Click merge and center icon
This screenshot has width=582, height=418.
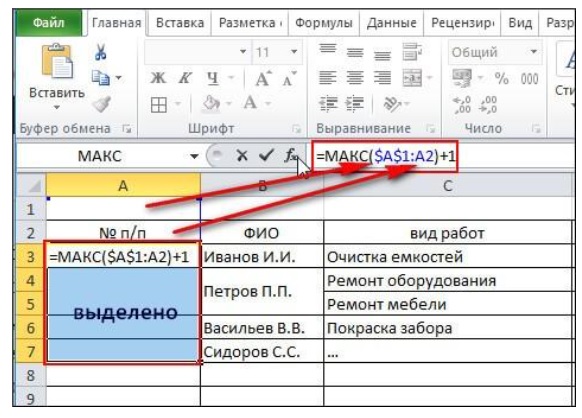pyautogui.click(x=412, y=78)
